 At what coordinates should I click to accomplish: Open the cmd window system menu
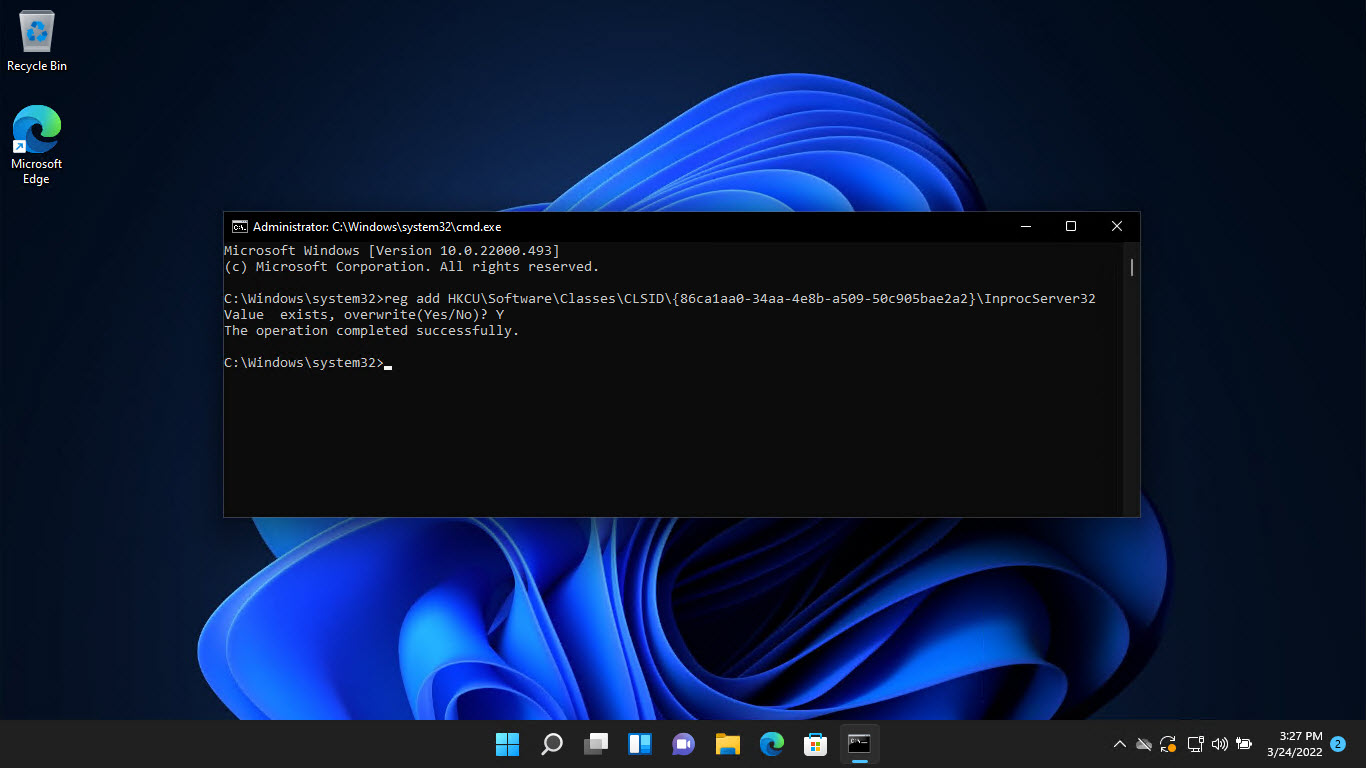coord(236,226)
